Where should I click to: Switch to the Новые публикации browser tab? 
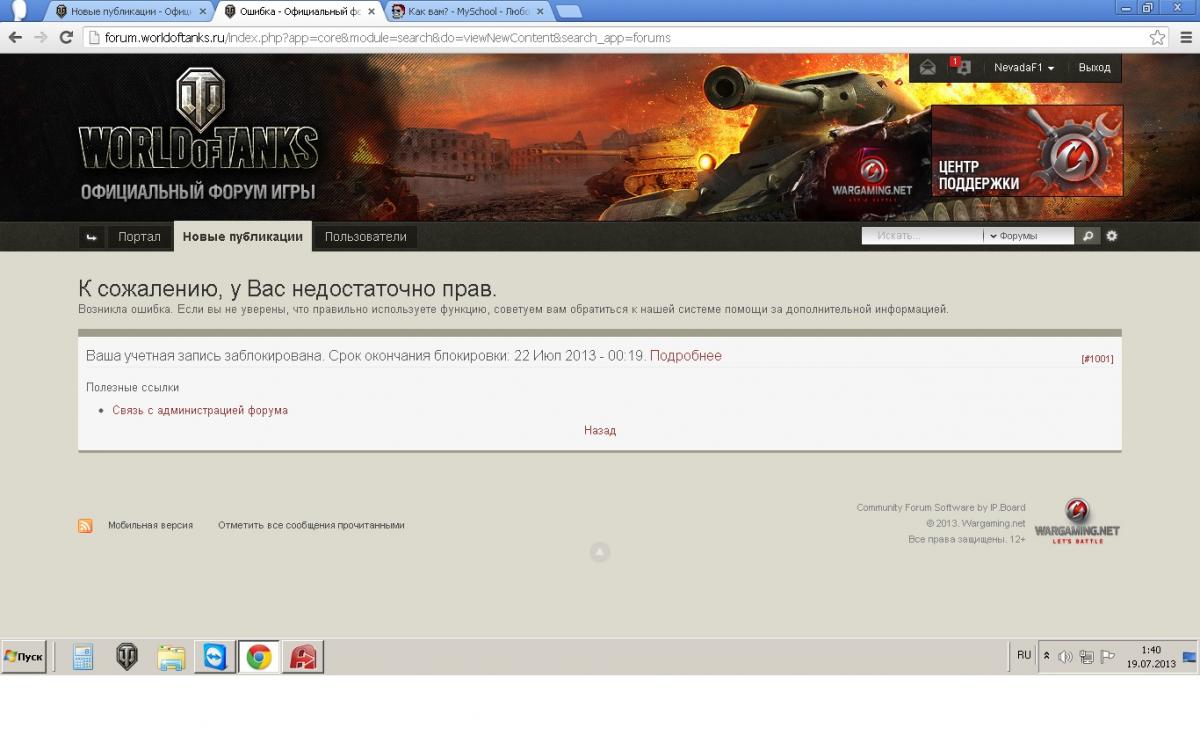[x=129, y=11]
